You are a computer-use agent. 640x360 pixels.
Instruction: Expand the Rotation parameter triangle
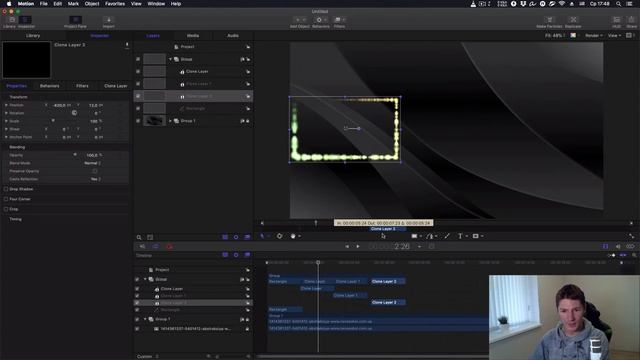coord(6,113)
